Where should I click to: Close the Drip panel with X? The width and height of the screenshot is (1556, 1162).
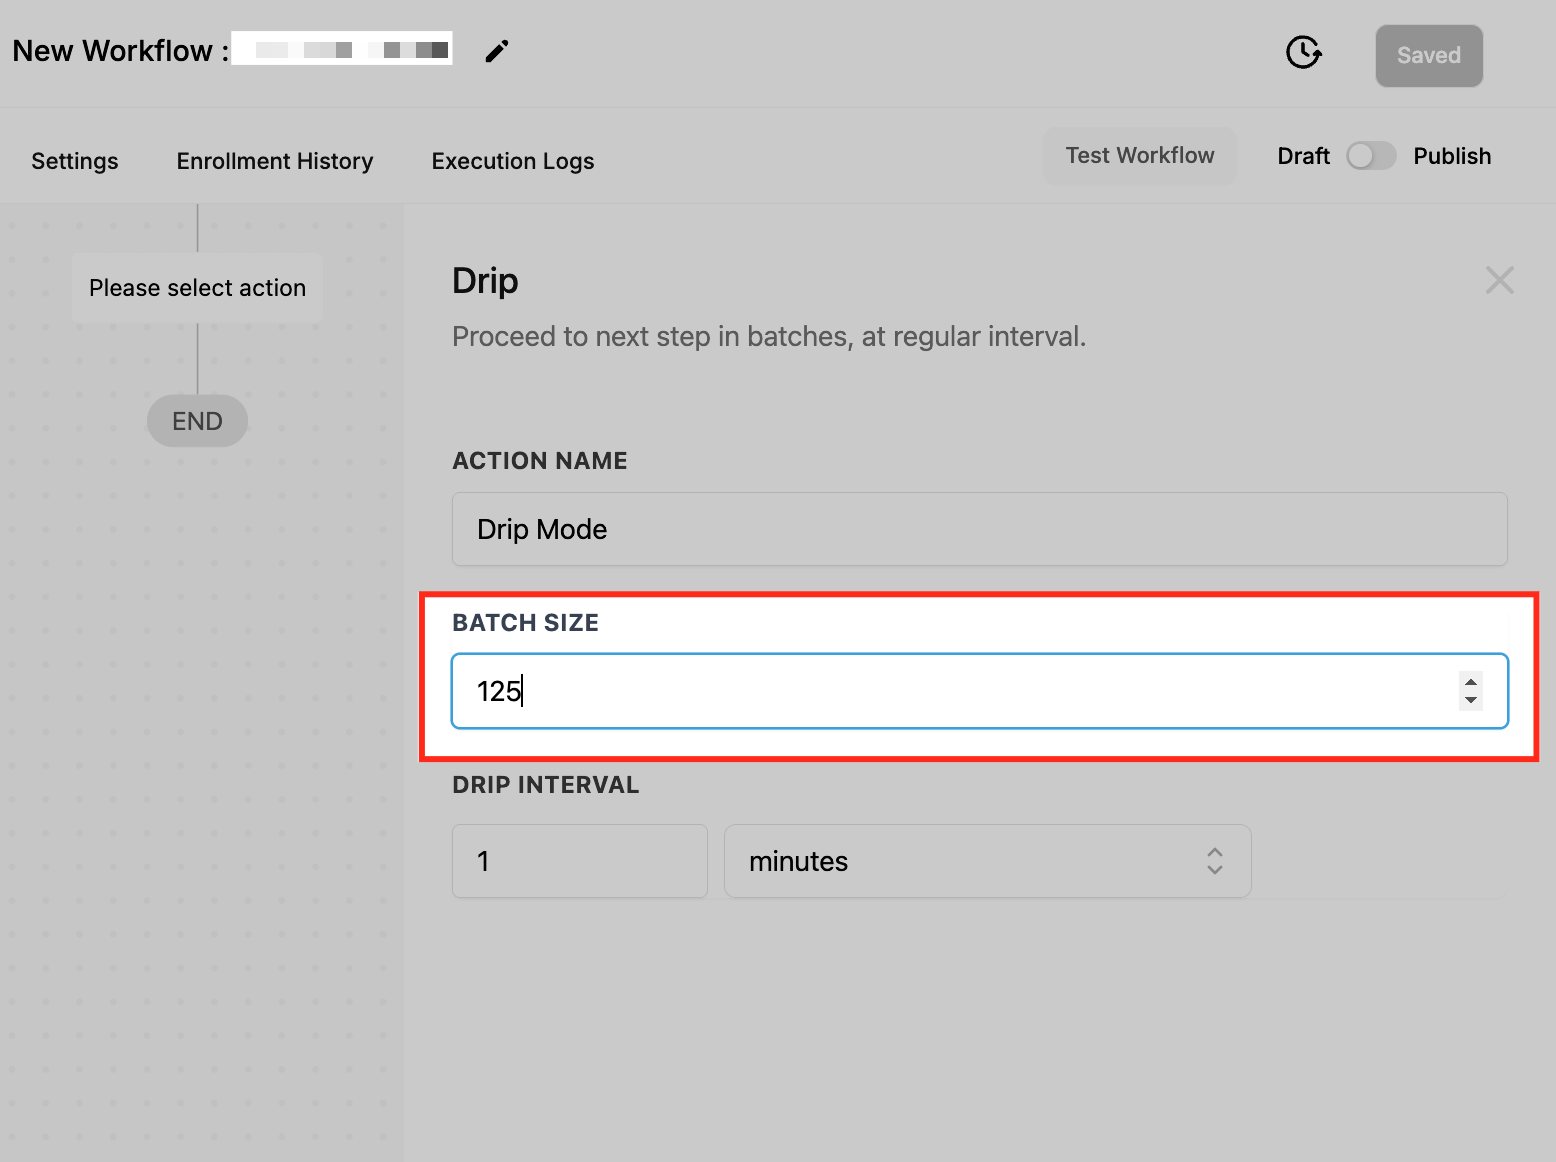click(1499, 280)
